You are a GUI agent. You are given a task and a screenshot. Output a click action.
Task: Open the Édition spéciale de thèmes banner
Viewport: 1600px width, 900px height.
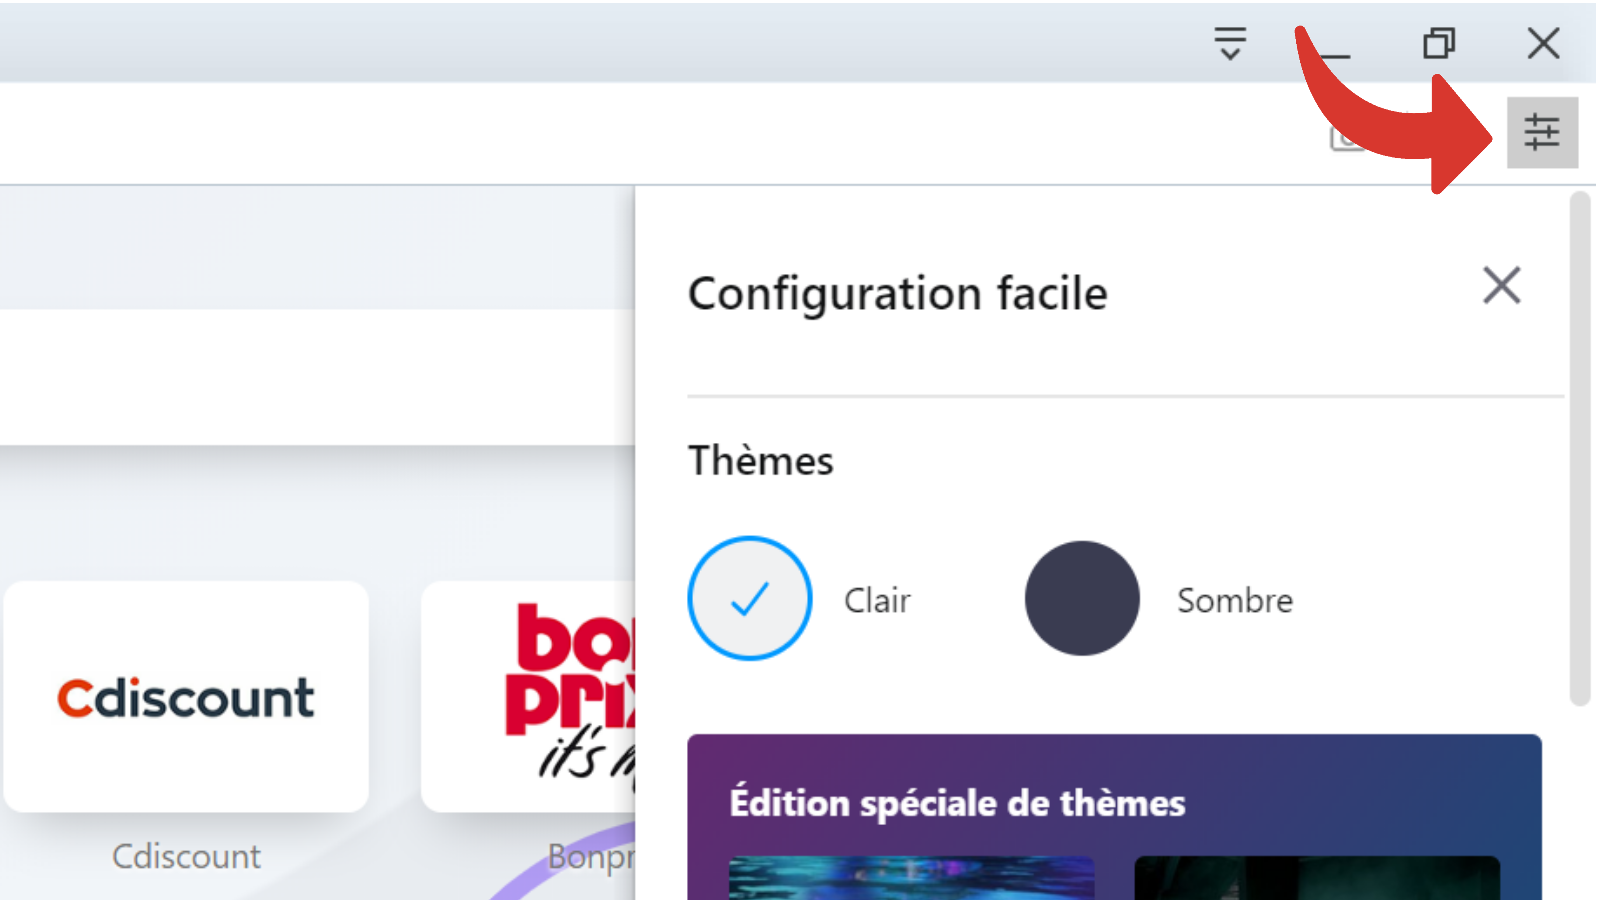957,802
